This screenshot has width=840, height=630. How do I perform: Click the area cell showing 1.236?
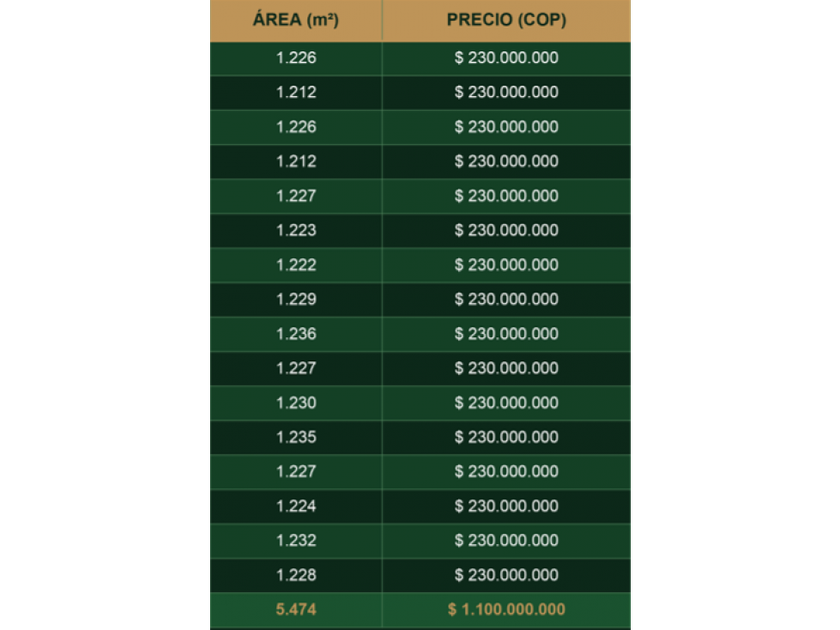point(296,334)
